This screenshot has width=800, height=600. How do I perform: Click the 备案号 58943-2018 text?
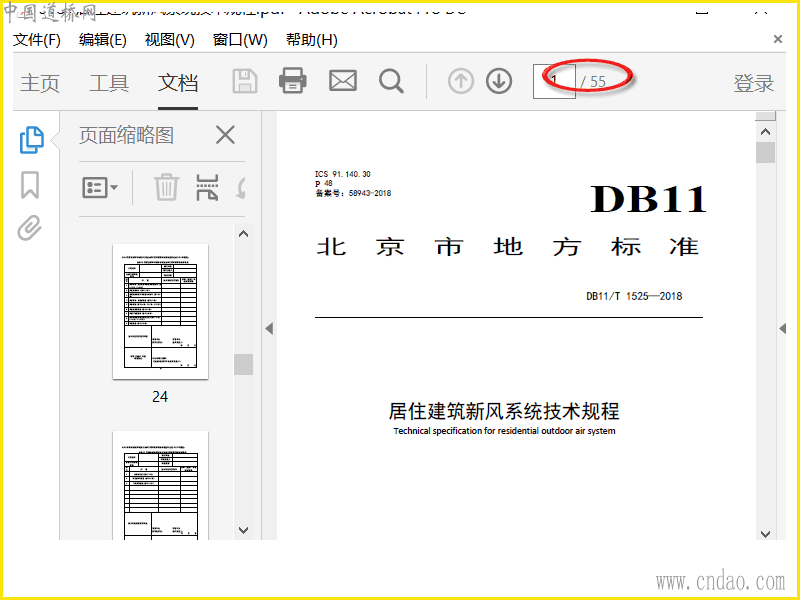[x=353, y=193]
